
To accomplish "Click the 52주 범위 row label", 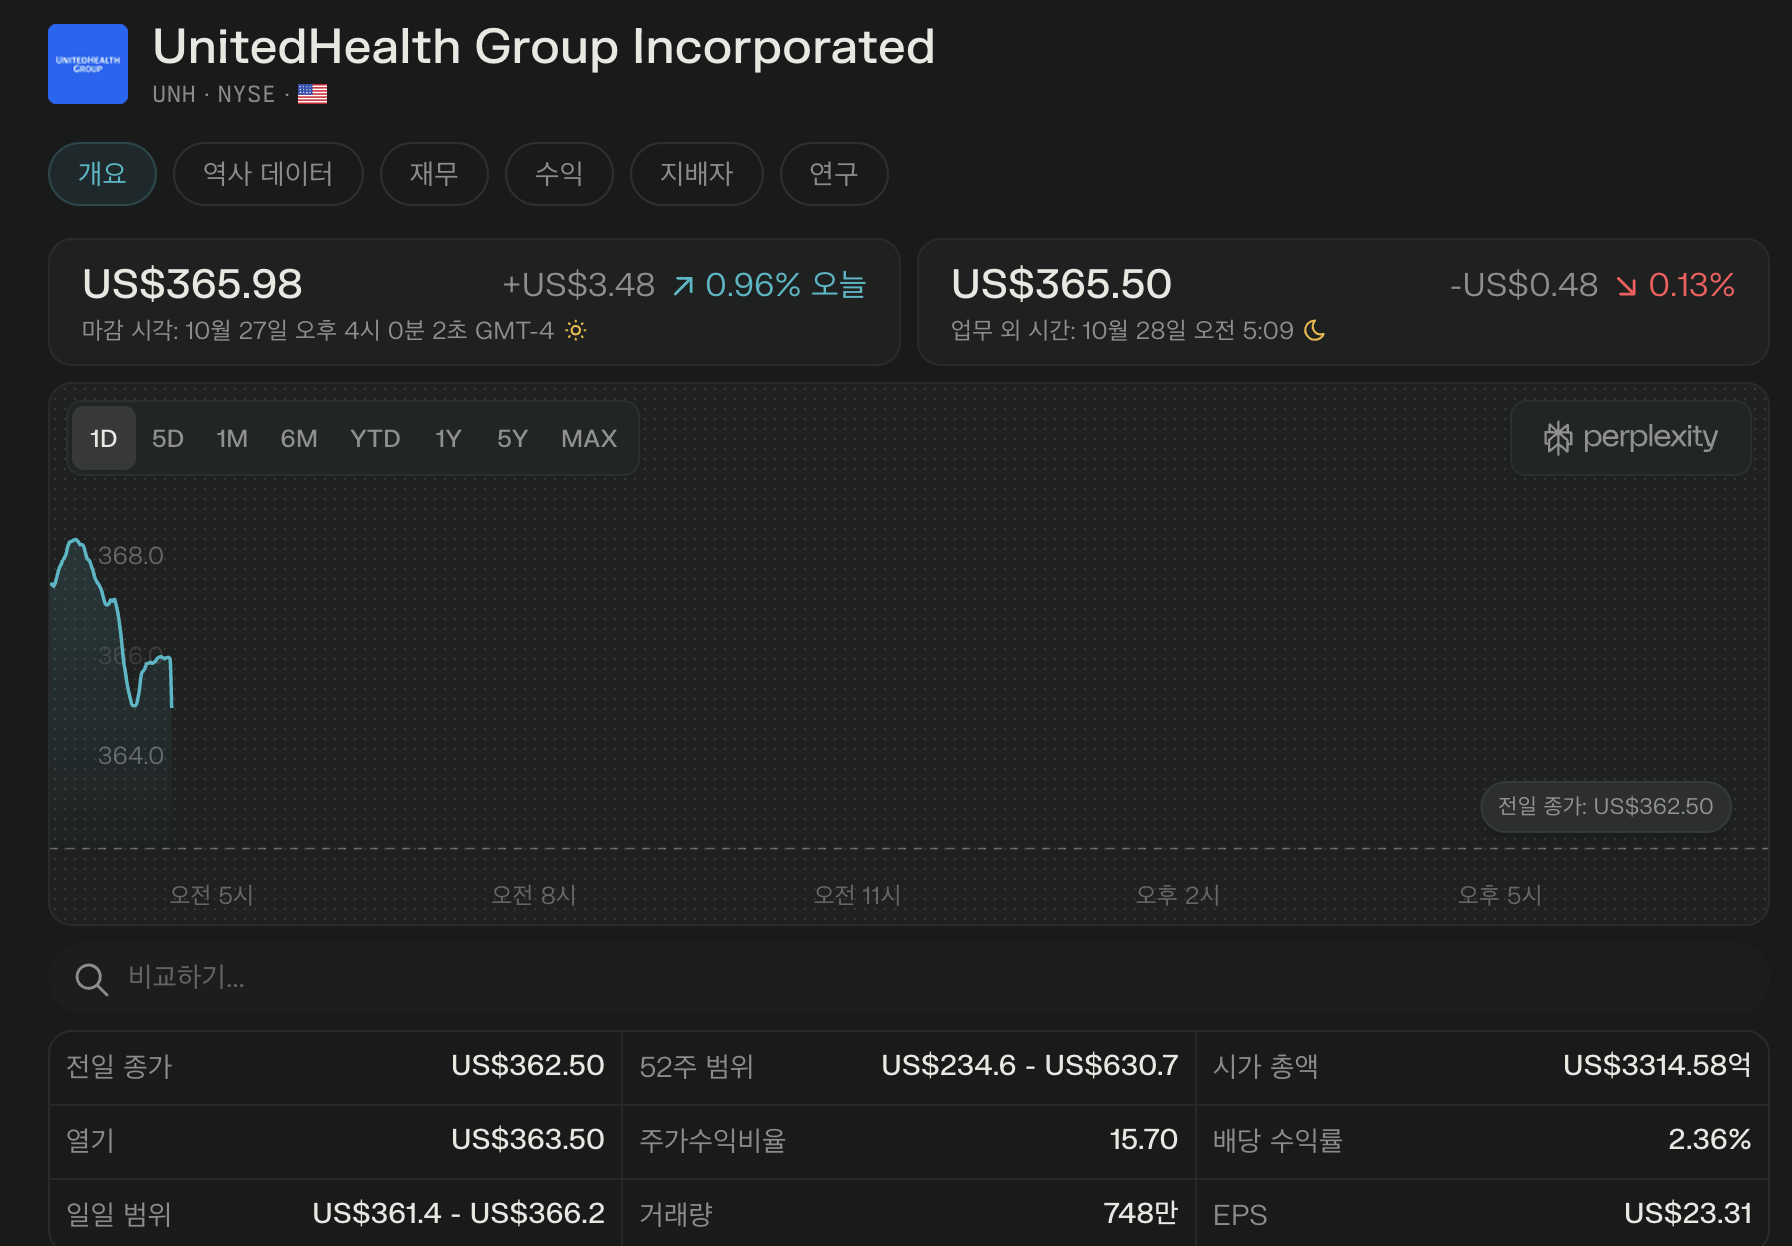I will click(x=696, y=1067).
